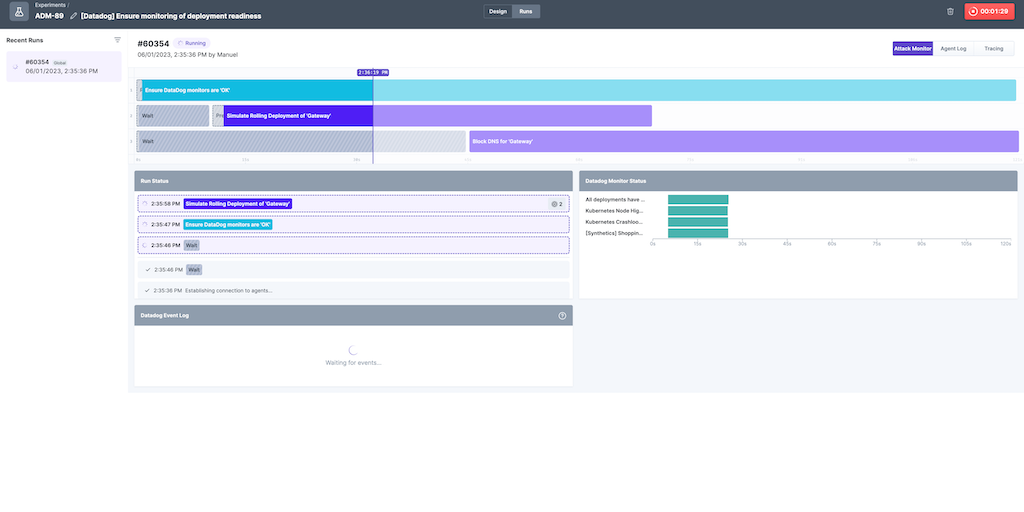The width and height of the screenshot is (1024, 512).
Task: Click the Run Status panel header
Action: [353, 180]
